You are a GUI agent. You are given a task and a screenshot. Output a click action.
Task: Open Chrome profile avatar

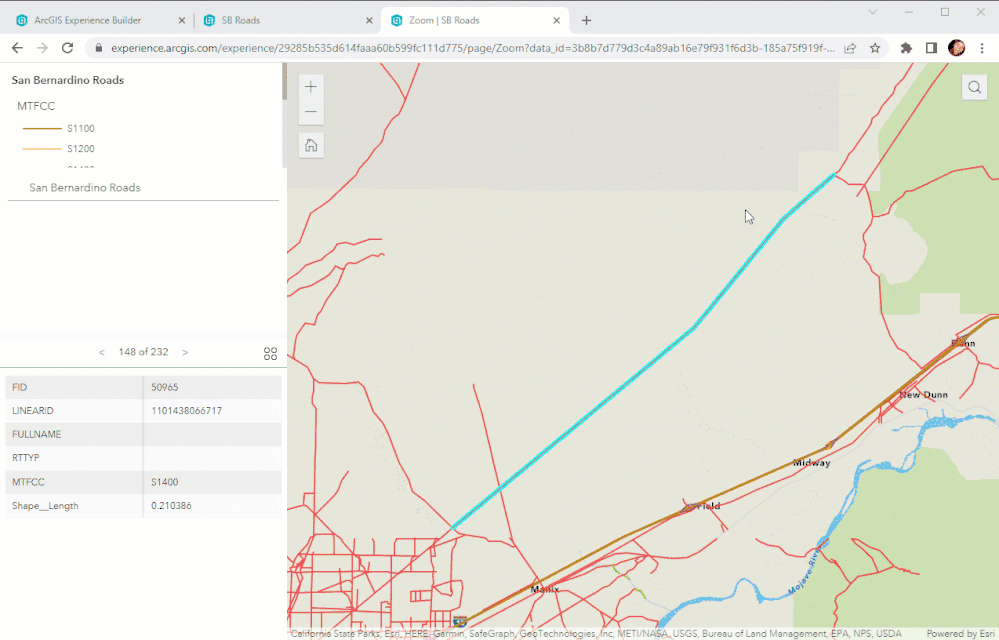point(956,48)
